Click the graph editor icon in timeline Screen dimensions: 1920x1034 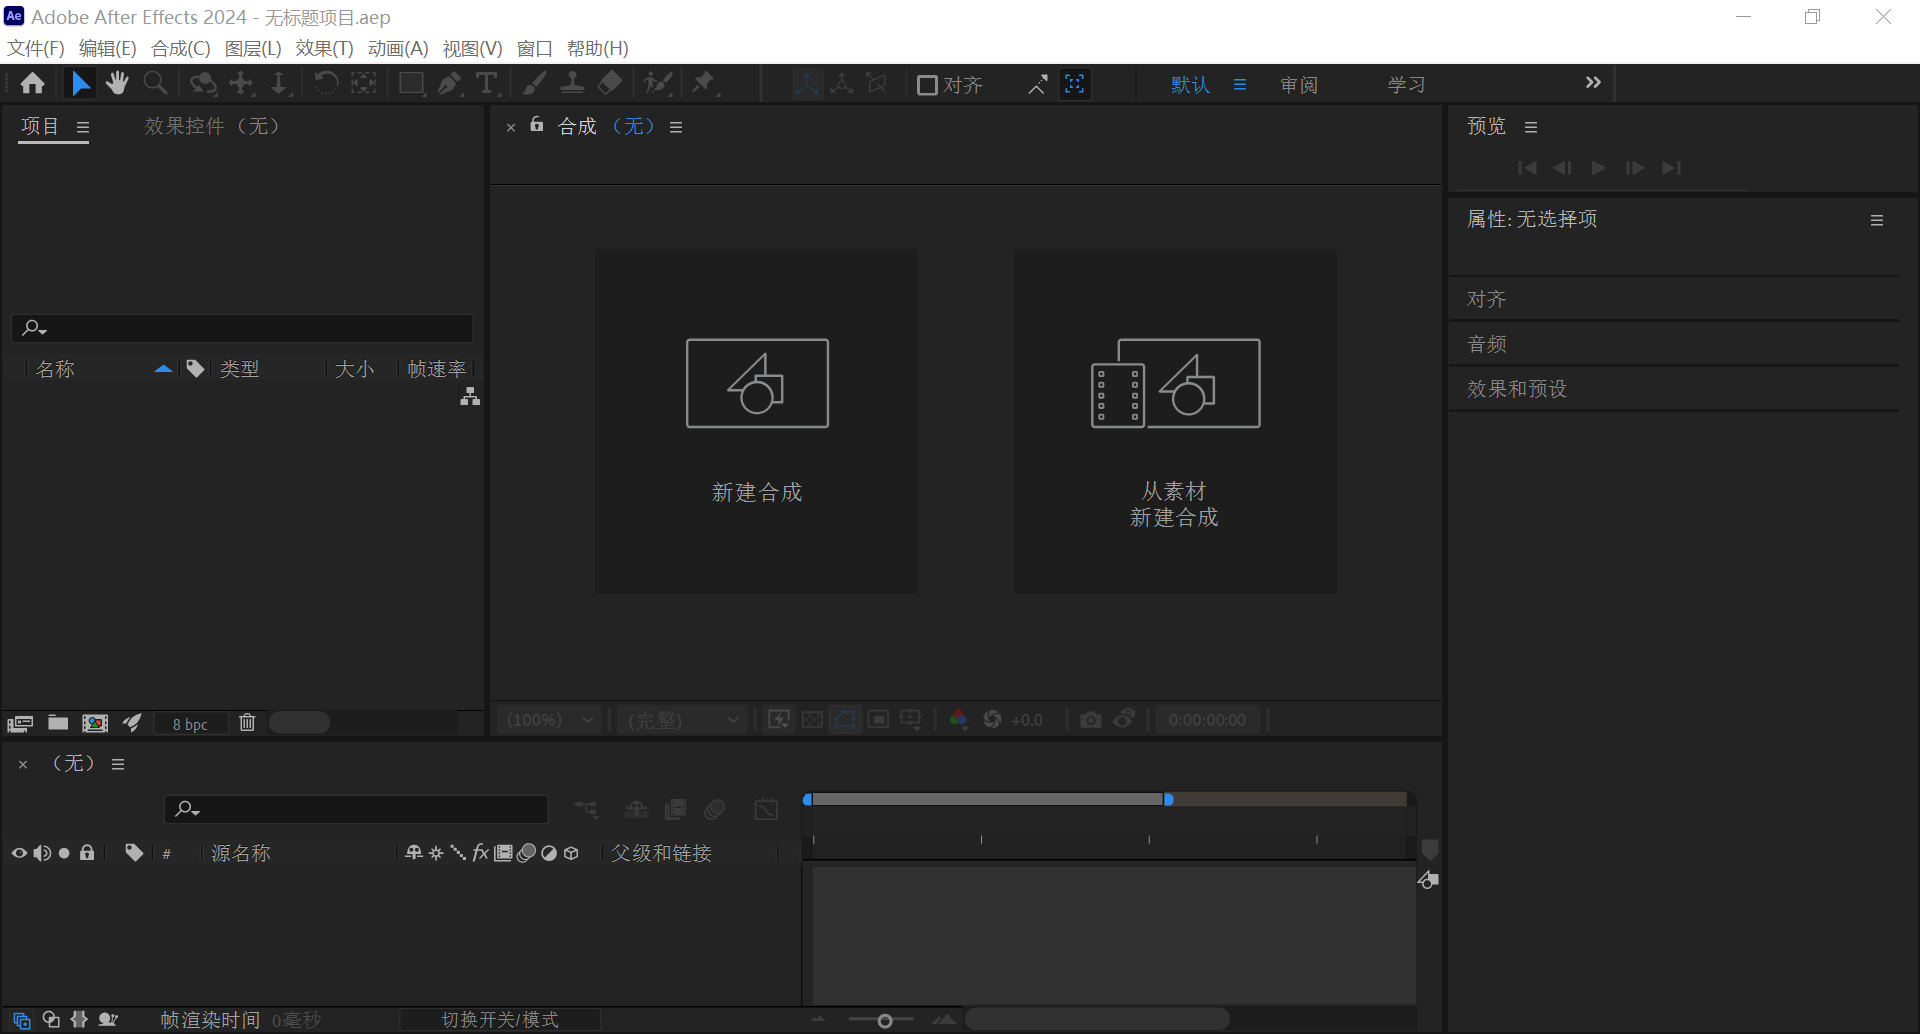point(766,809)
